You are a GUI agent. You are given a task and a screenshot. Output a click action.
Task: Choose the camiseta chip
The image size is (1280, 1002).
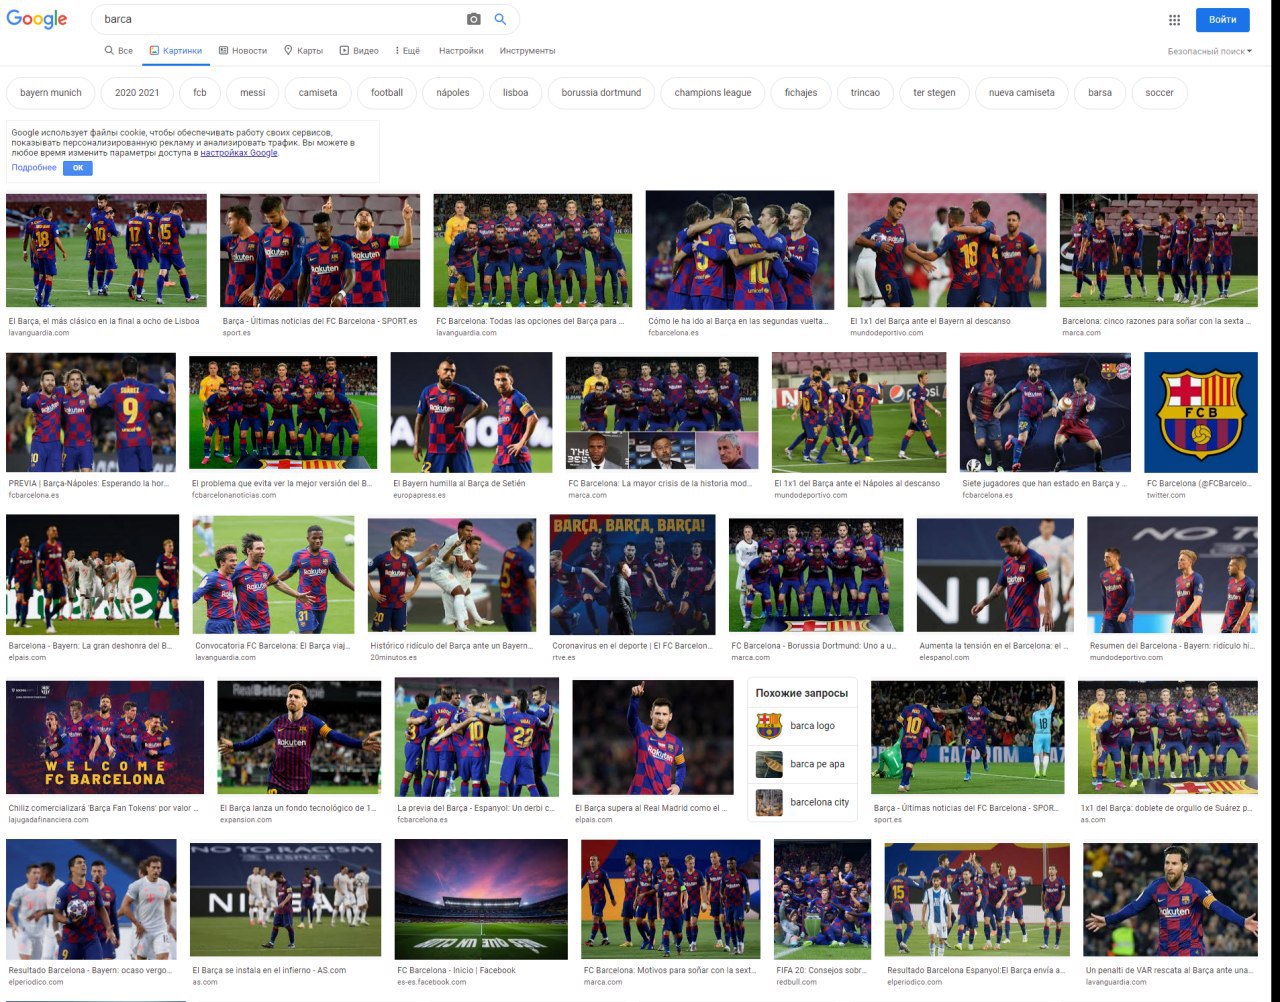(x=318, y=93)
